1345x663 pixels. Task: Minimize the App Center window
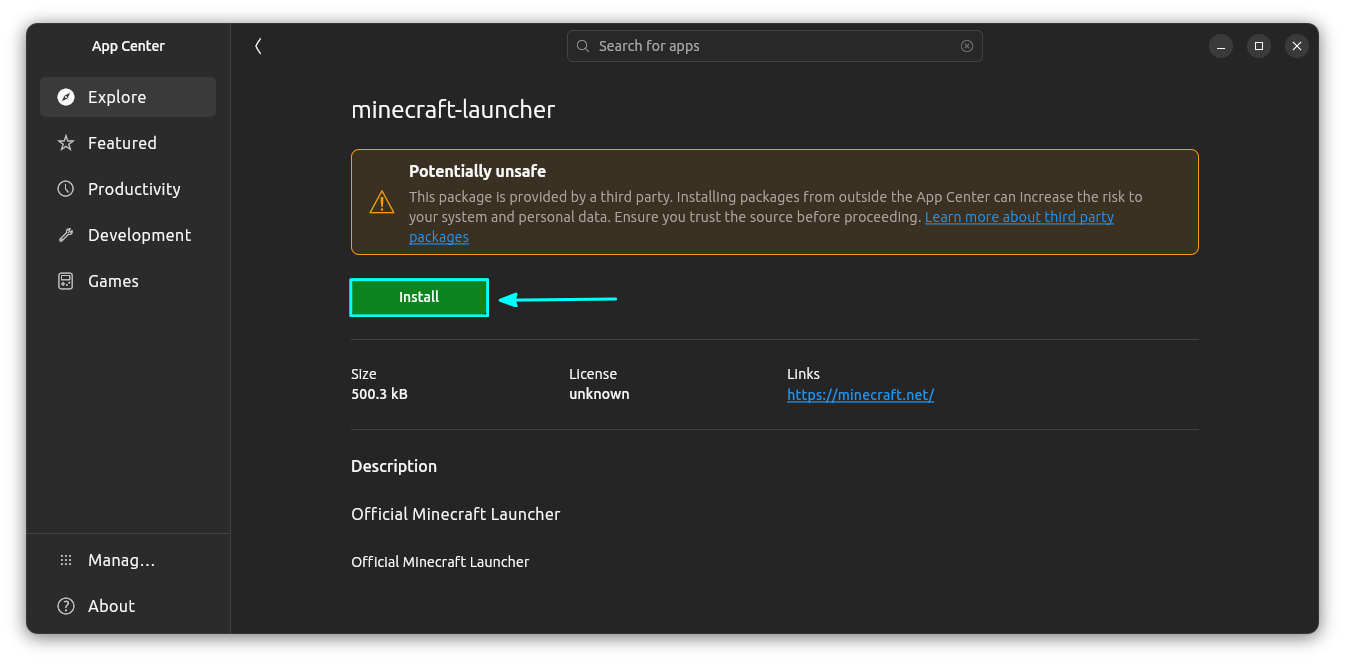coord(1221,46)
